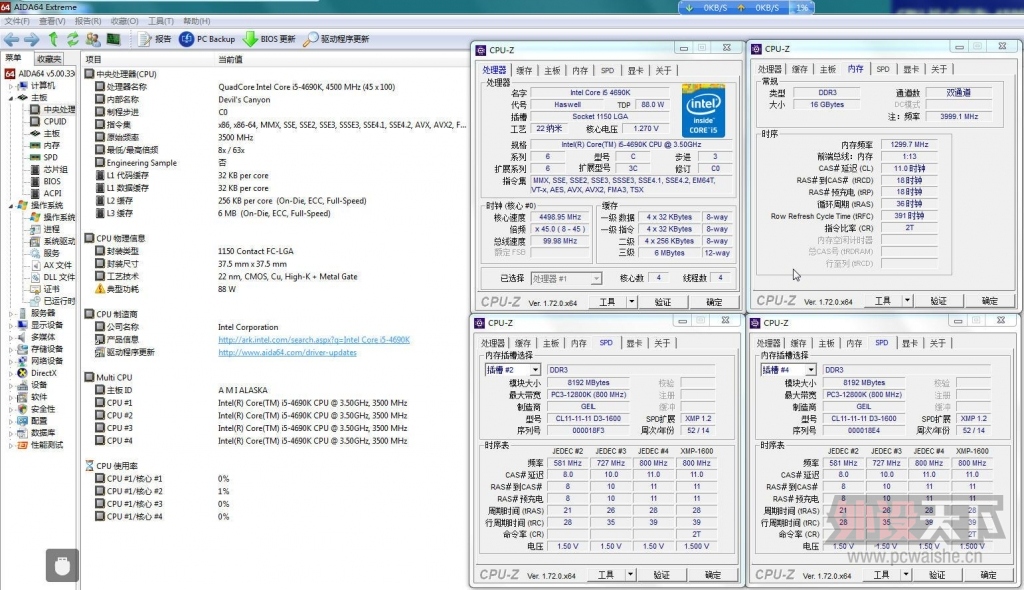Click AIDA64 v5.00.33 root tree node
The image size is (1024, 590).
pyautogui.click(x=46, y=74)
